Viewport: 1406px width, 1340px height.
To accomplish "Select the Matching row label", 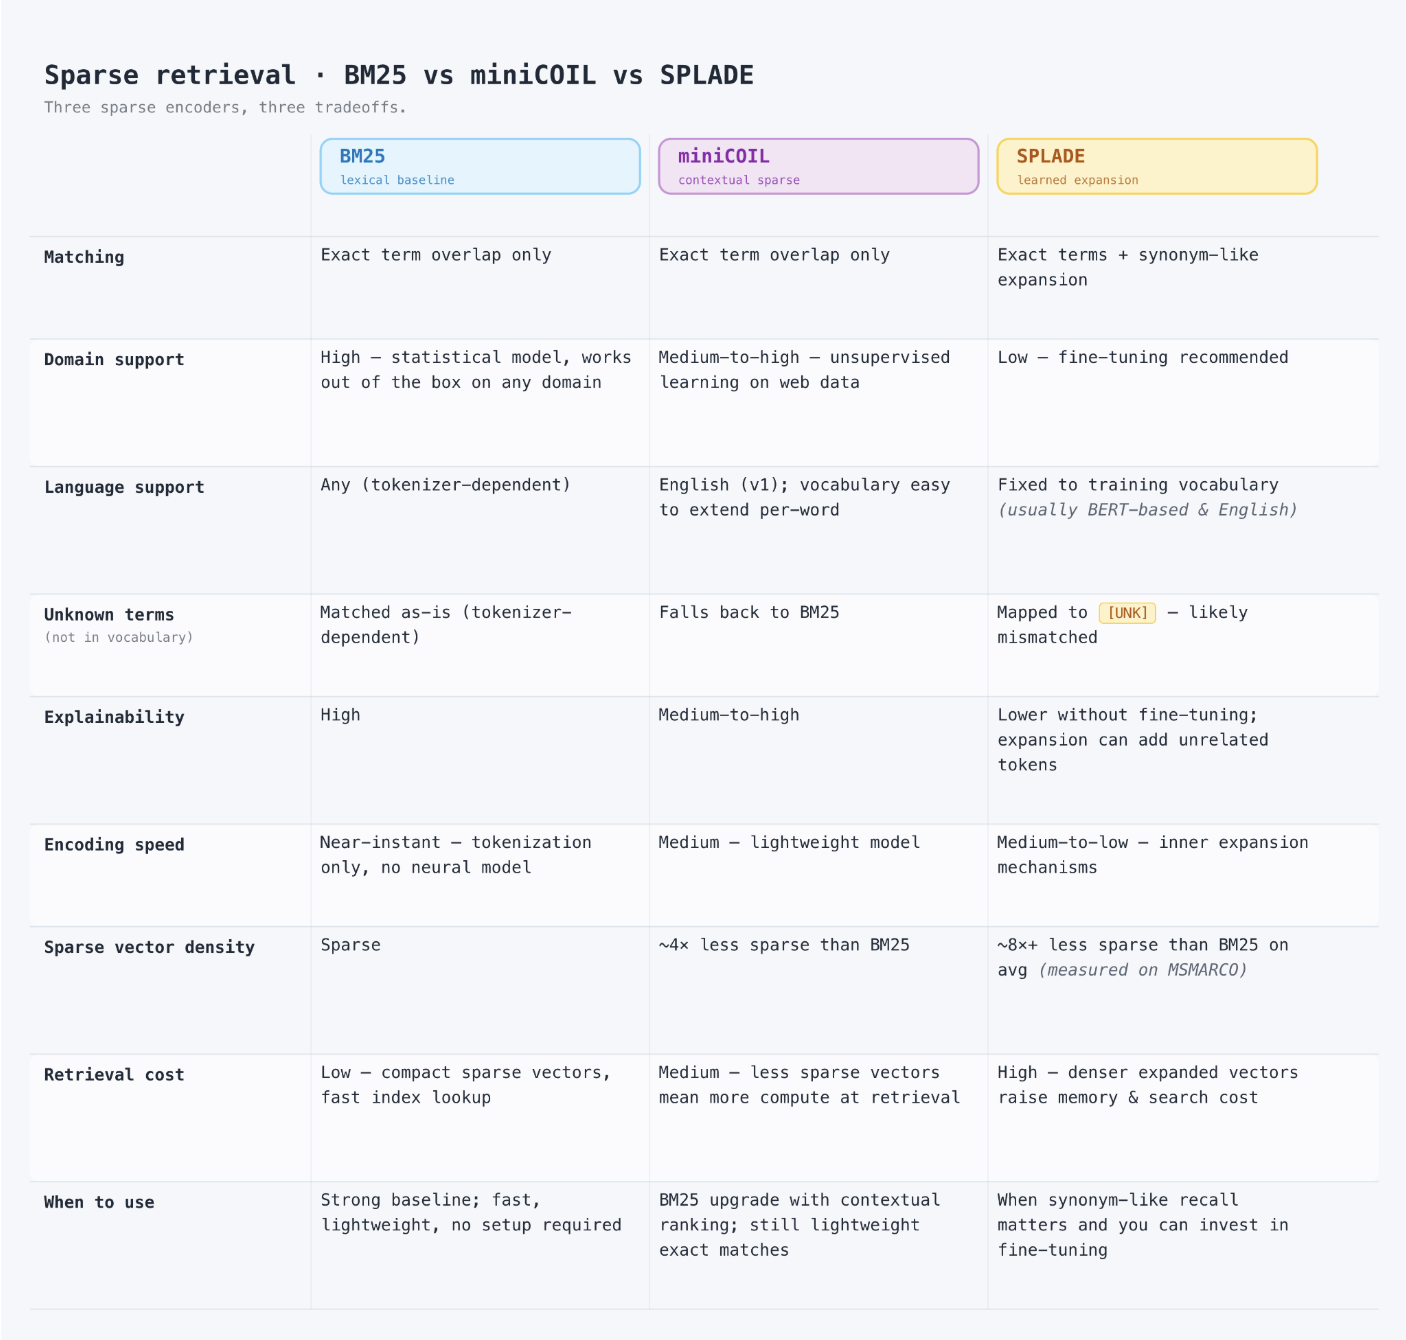I will point(84,257).
